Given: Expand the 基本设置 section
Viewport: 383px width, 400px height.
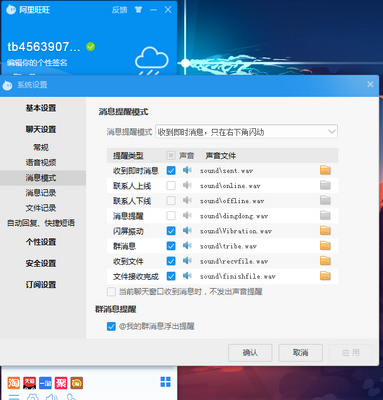Looking at the screenshot, I should (x=41, y=108).
